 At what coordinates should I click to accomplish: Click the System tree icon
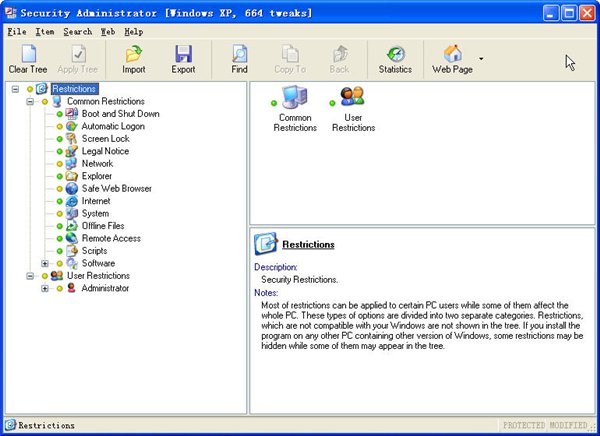pos(72,213)
